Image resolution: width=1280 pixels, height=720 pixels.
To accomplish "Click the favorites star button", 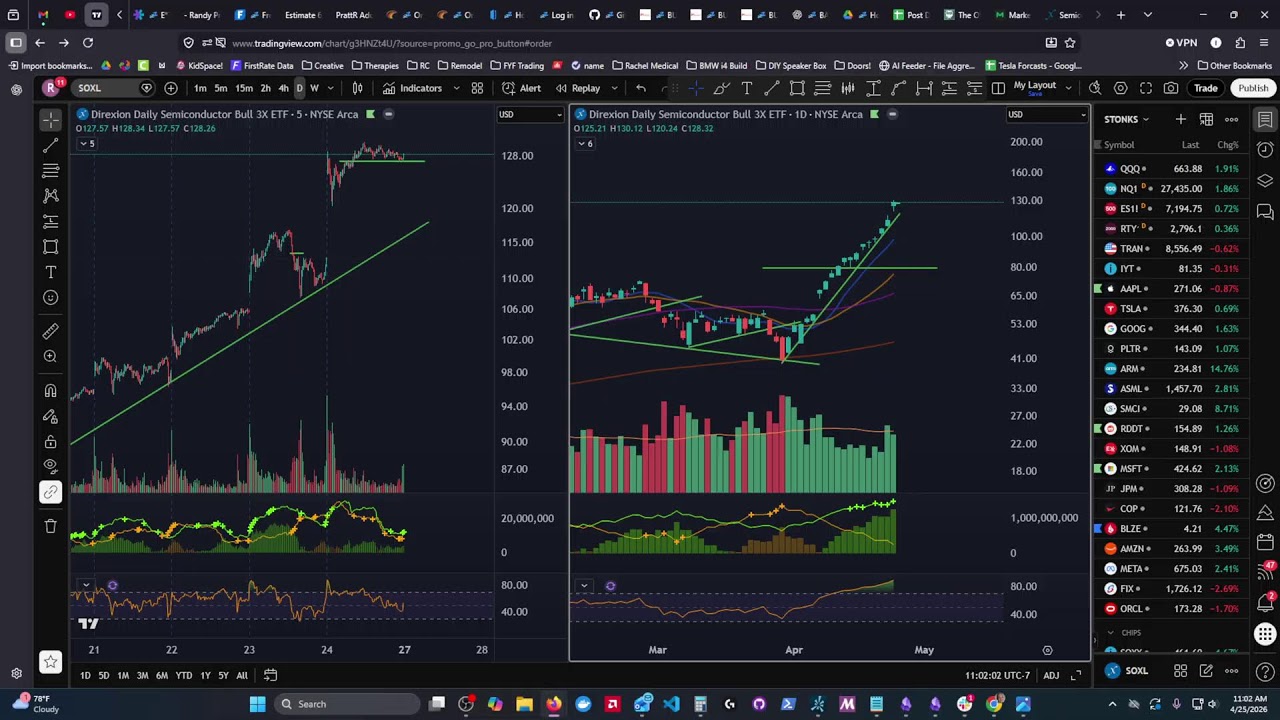I will 50,661.
